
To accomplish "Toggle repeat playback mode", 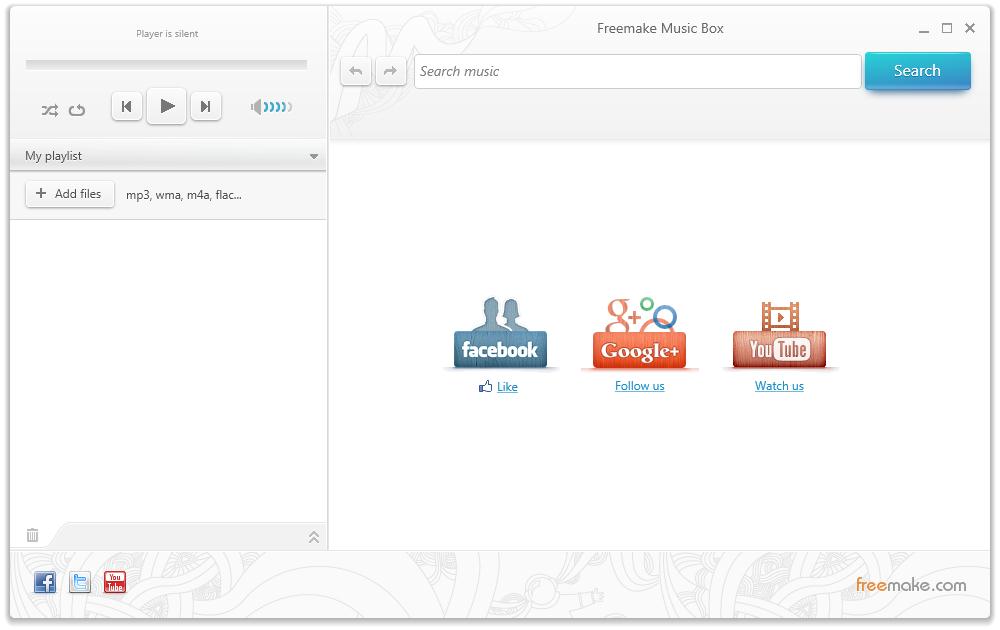I will coord(77,110).
